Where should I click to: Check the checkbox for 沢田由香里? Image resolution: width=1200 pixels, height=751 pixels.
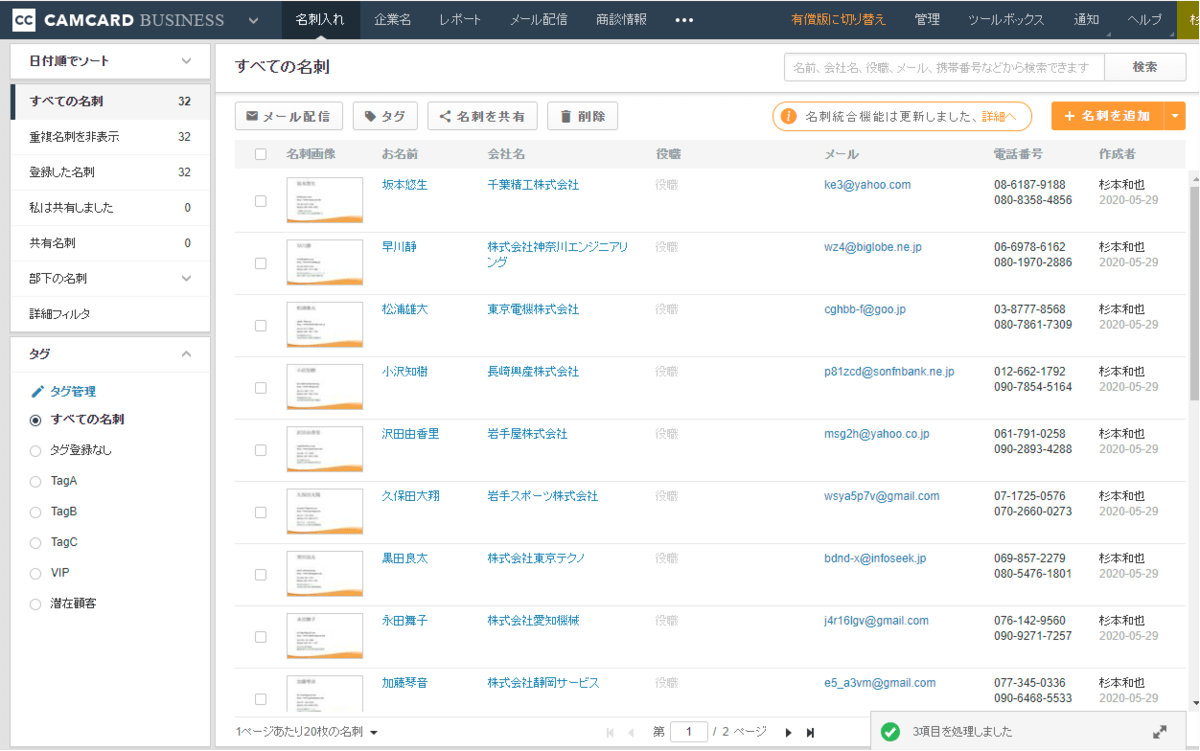click(x=261, y=450)
